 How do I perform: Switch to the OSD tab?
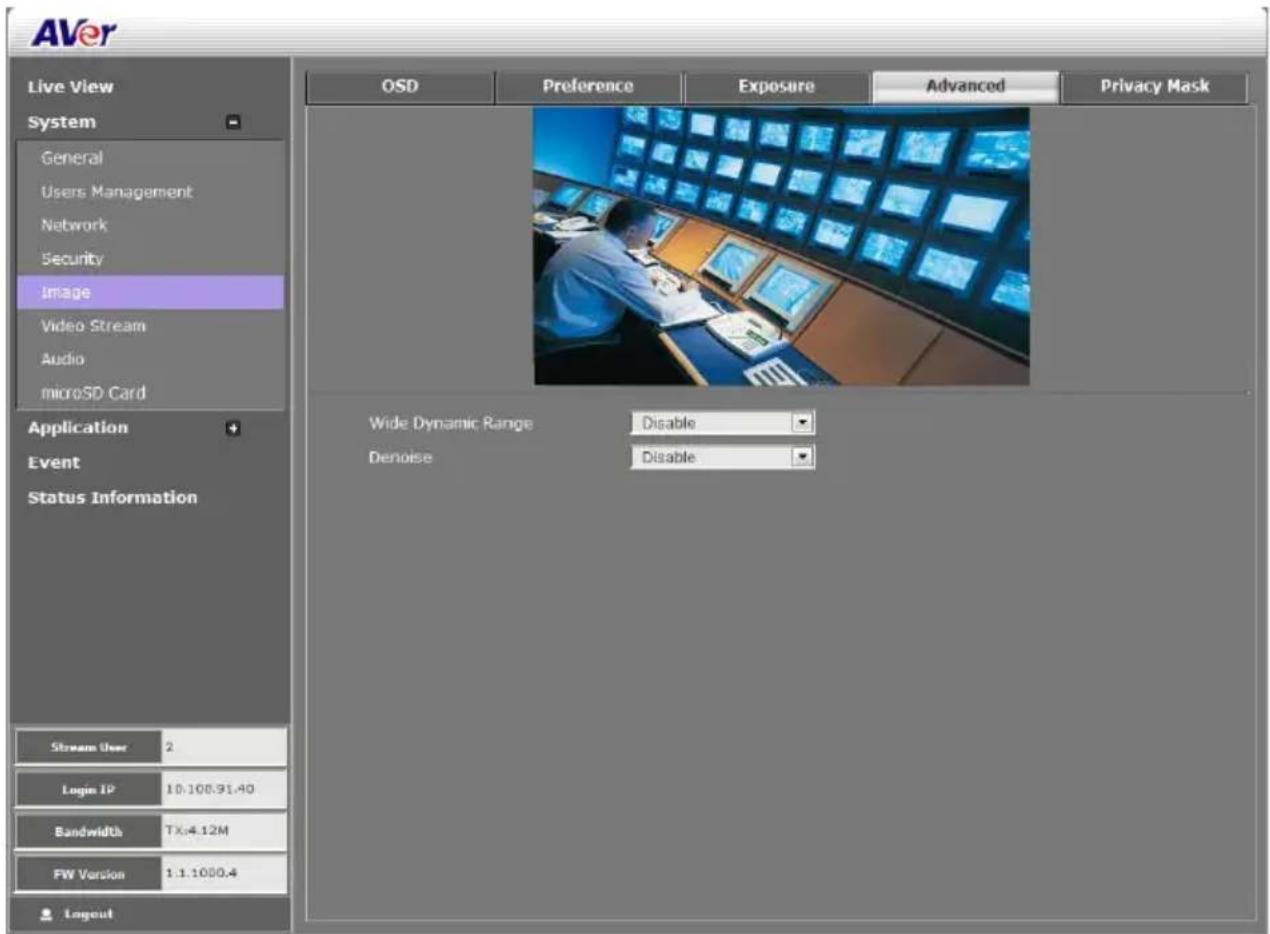pos(400,87)
